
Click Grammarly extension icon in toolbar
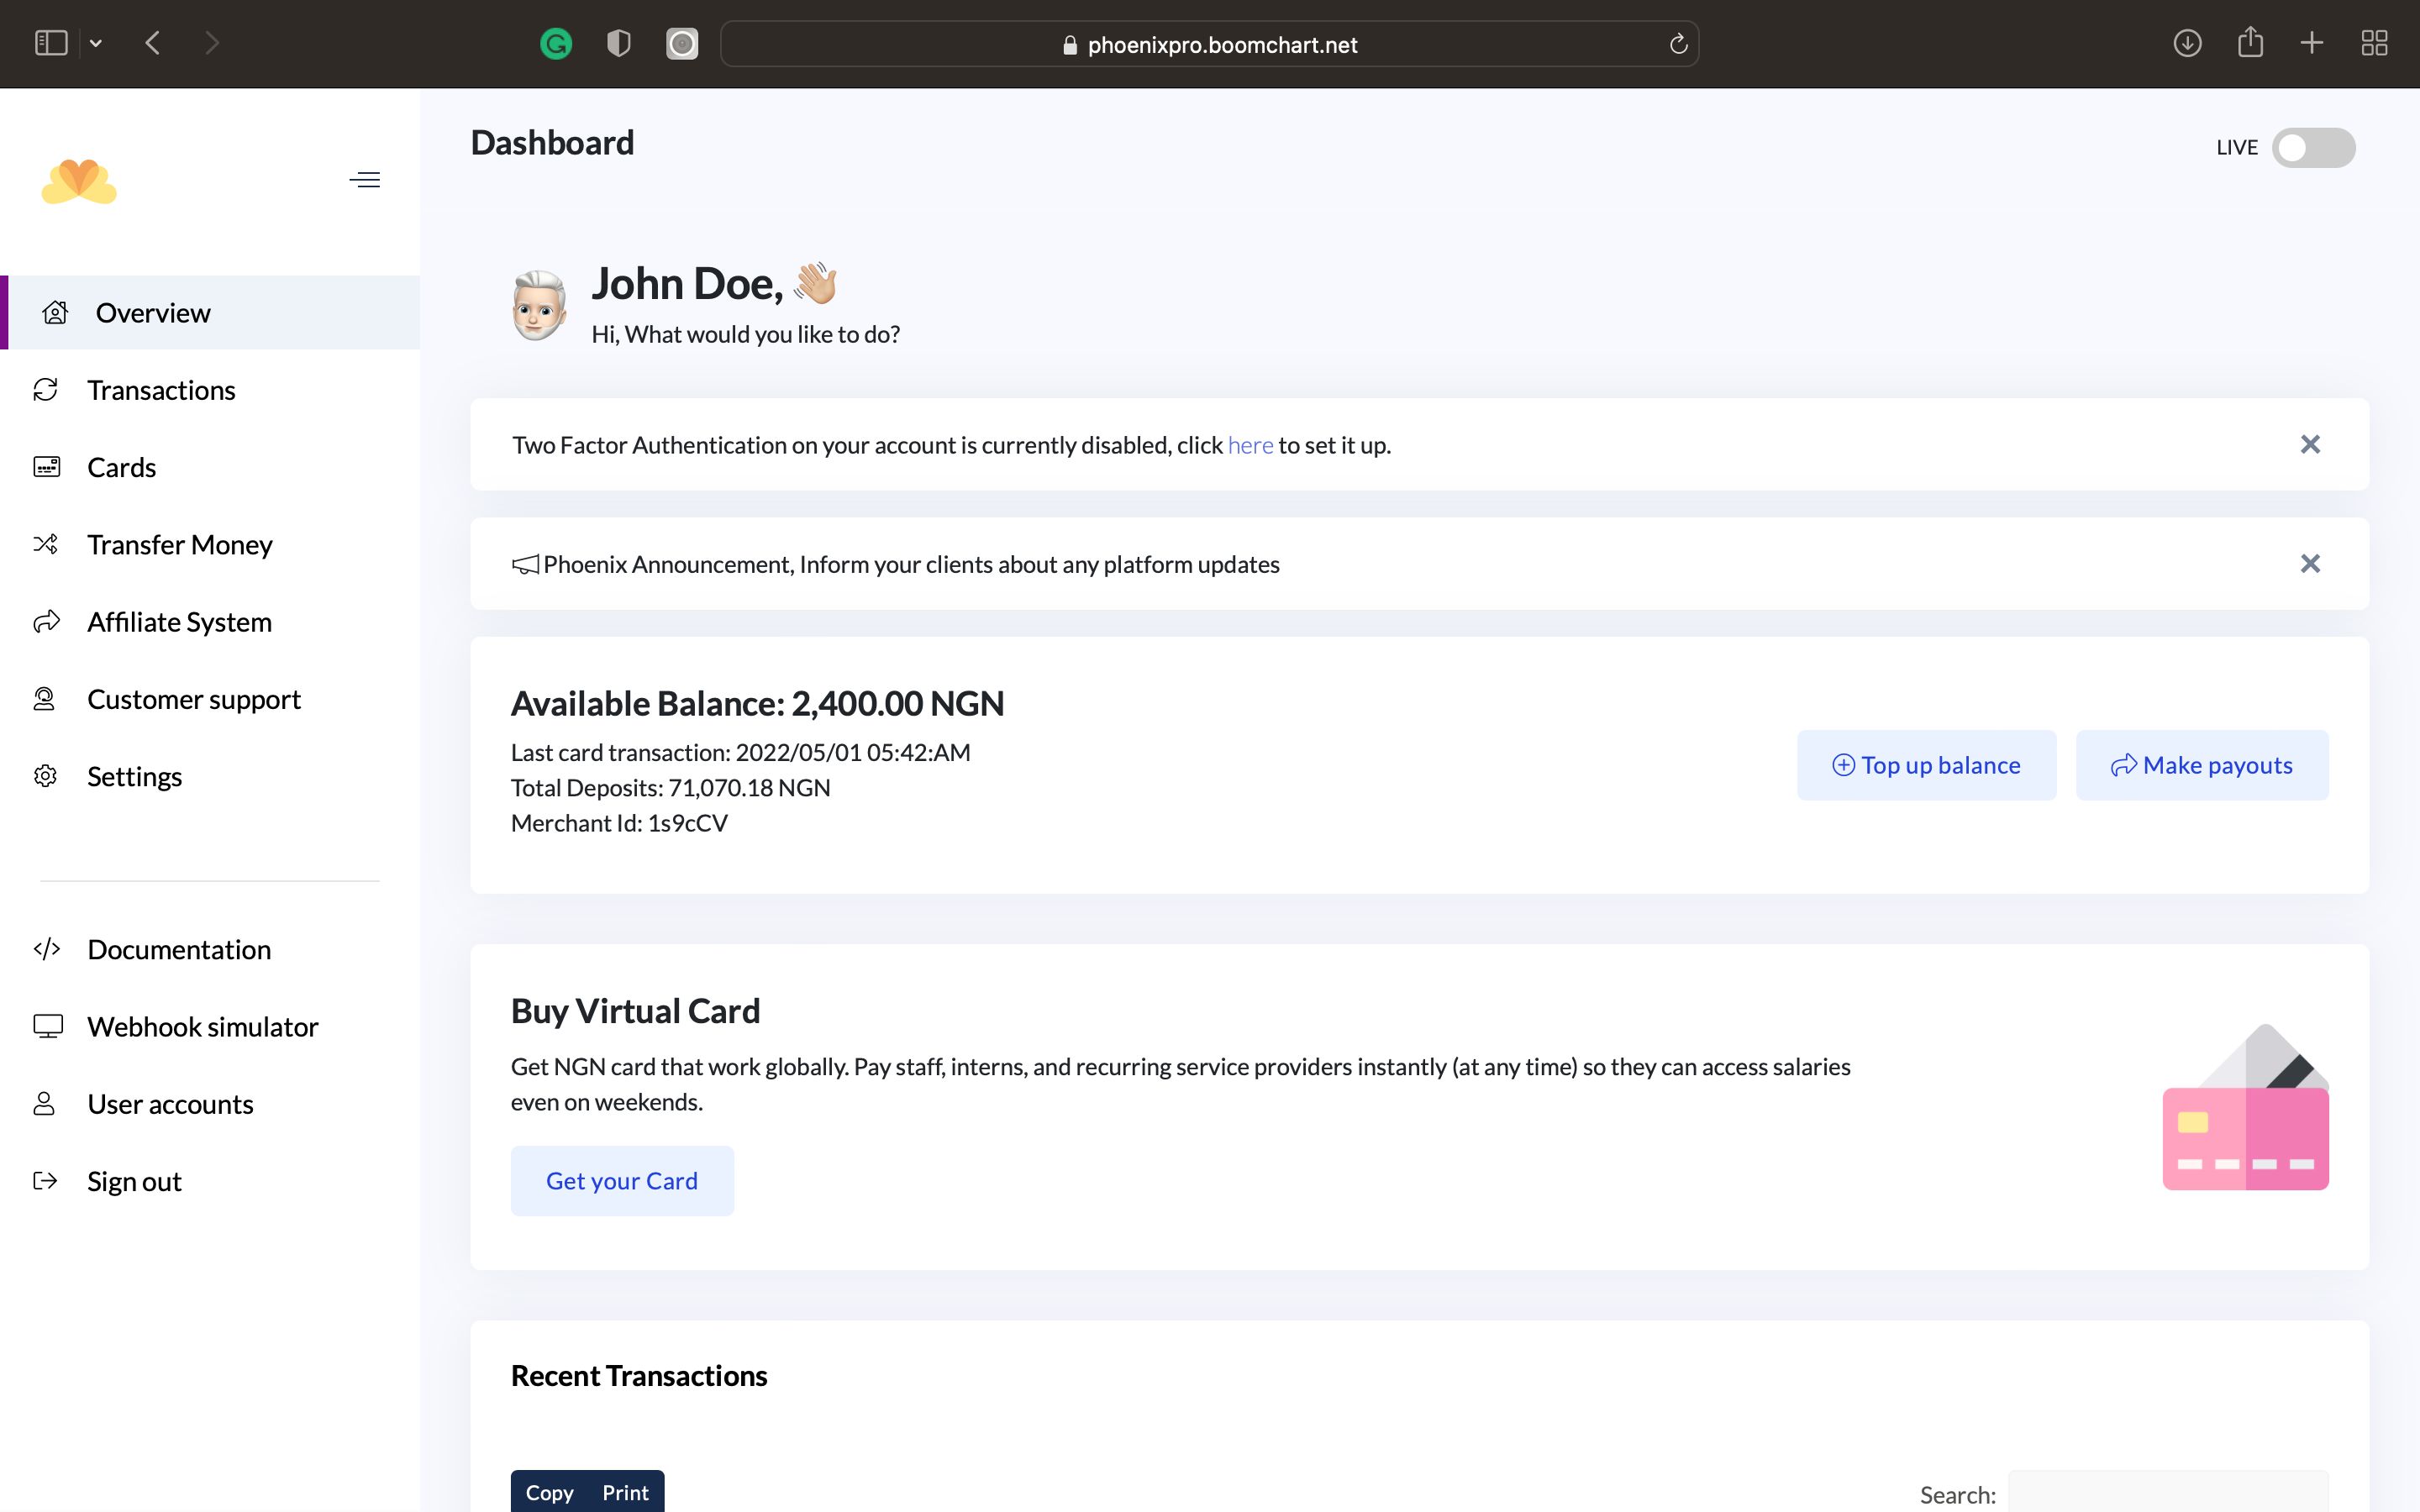coord(556,44)
